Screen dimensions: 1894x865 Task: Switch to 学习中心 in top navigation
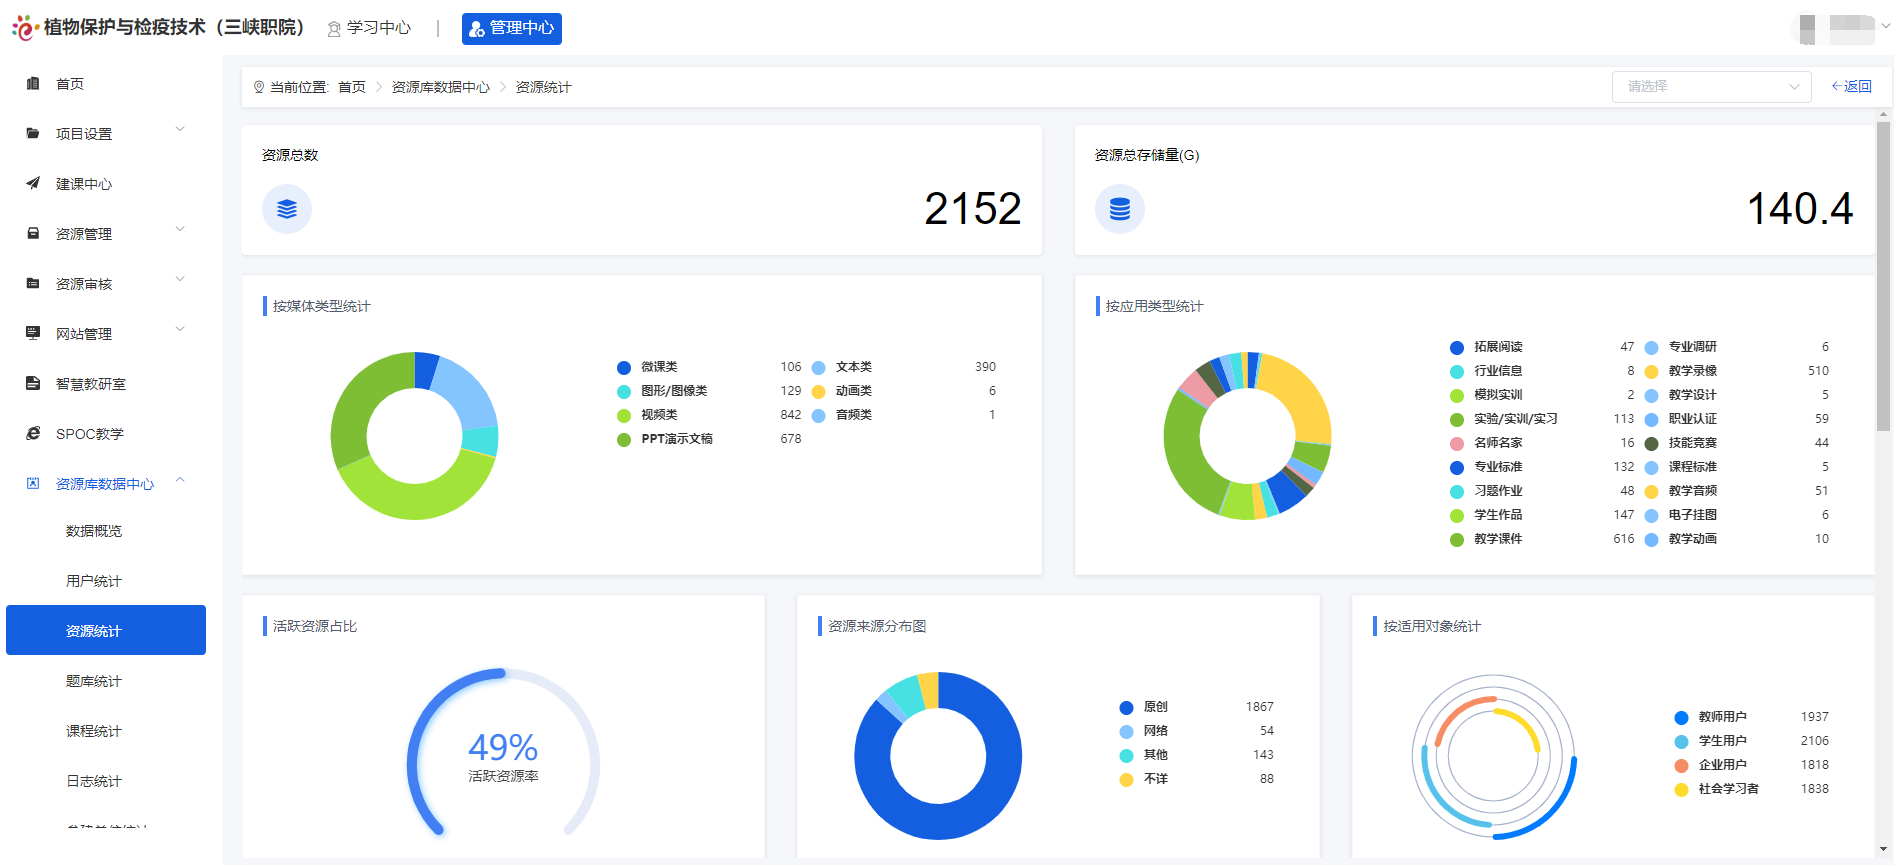370,28
